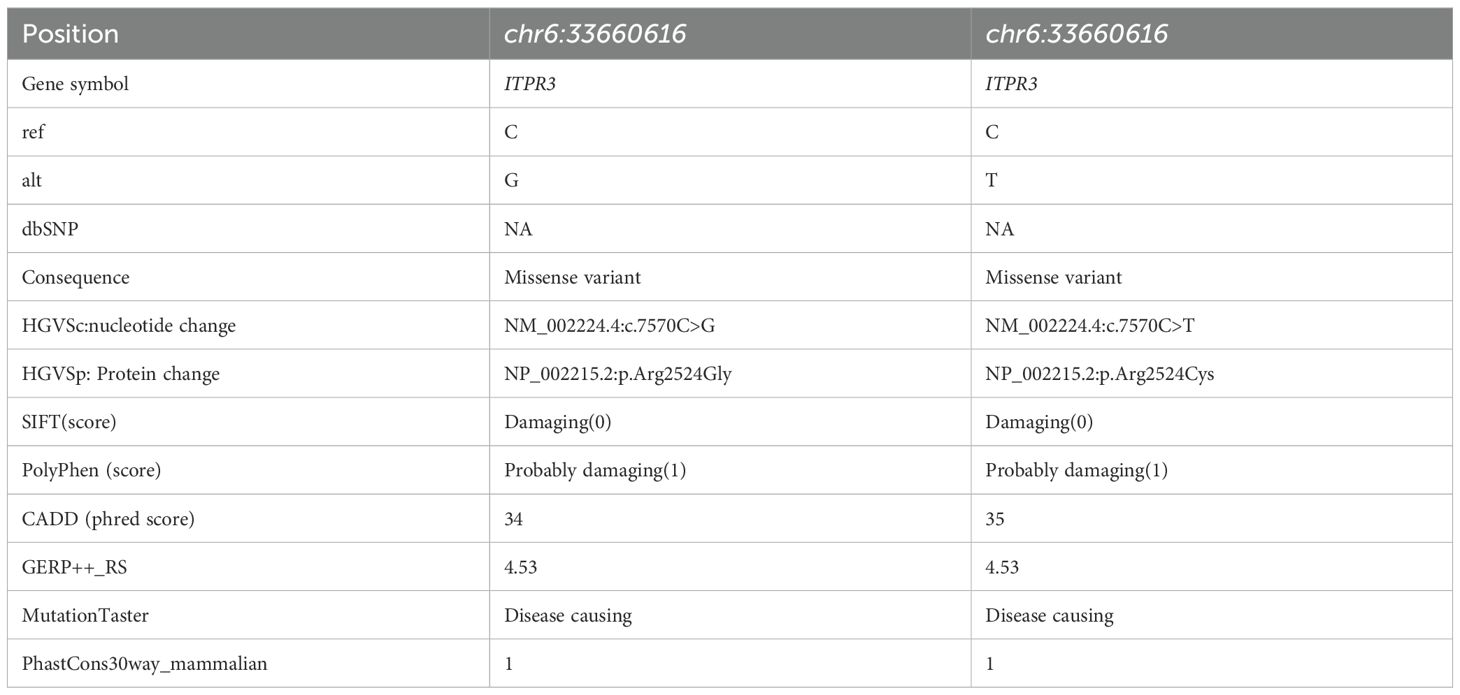Click the SIFT(score) row label
This screenshot has width=1460, height=695.
coord(69,422)
